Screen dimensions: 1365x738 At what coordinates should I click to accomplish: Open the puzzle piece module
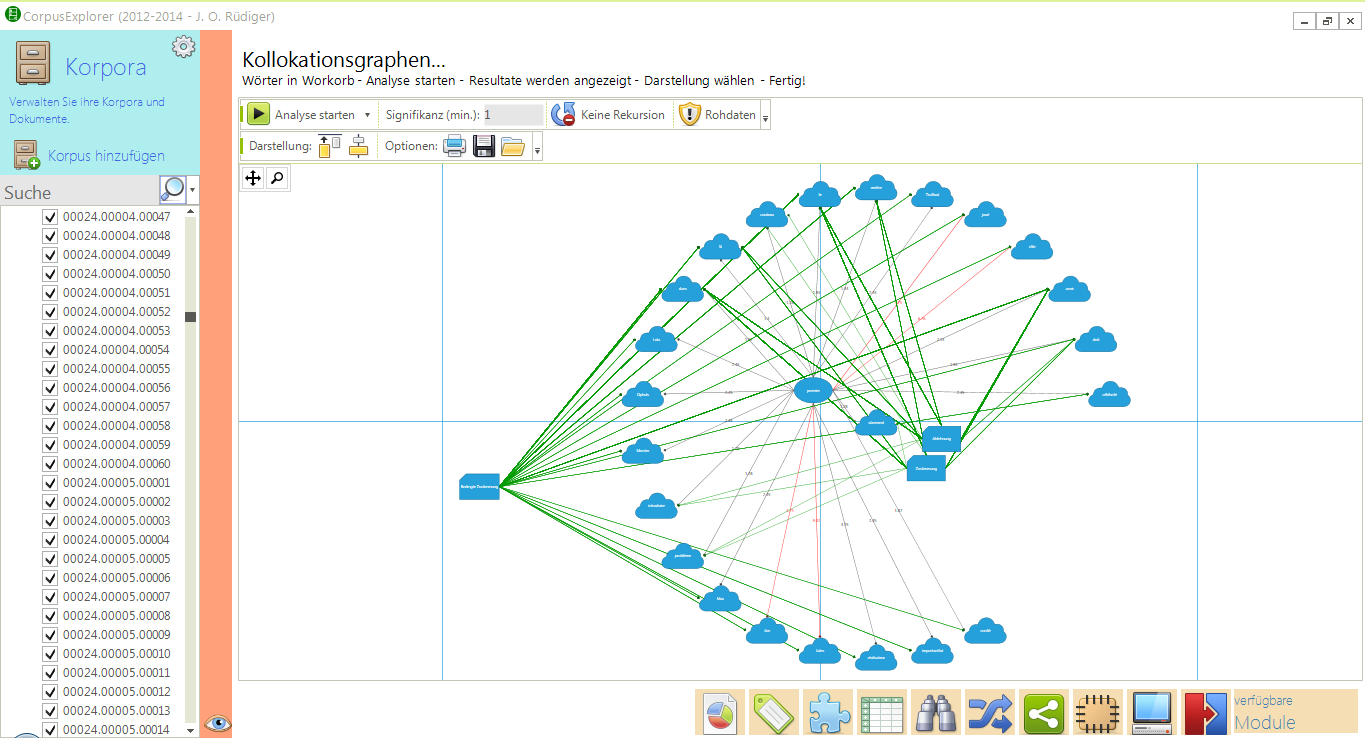828,713
